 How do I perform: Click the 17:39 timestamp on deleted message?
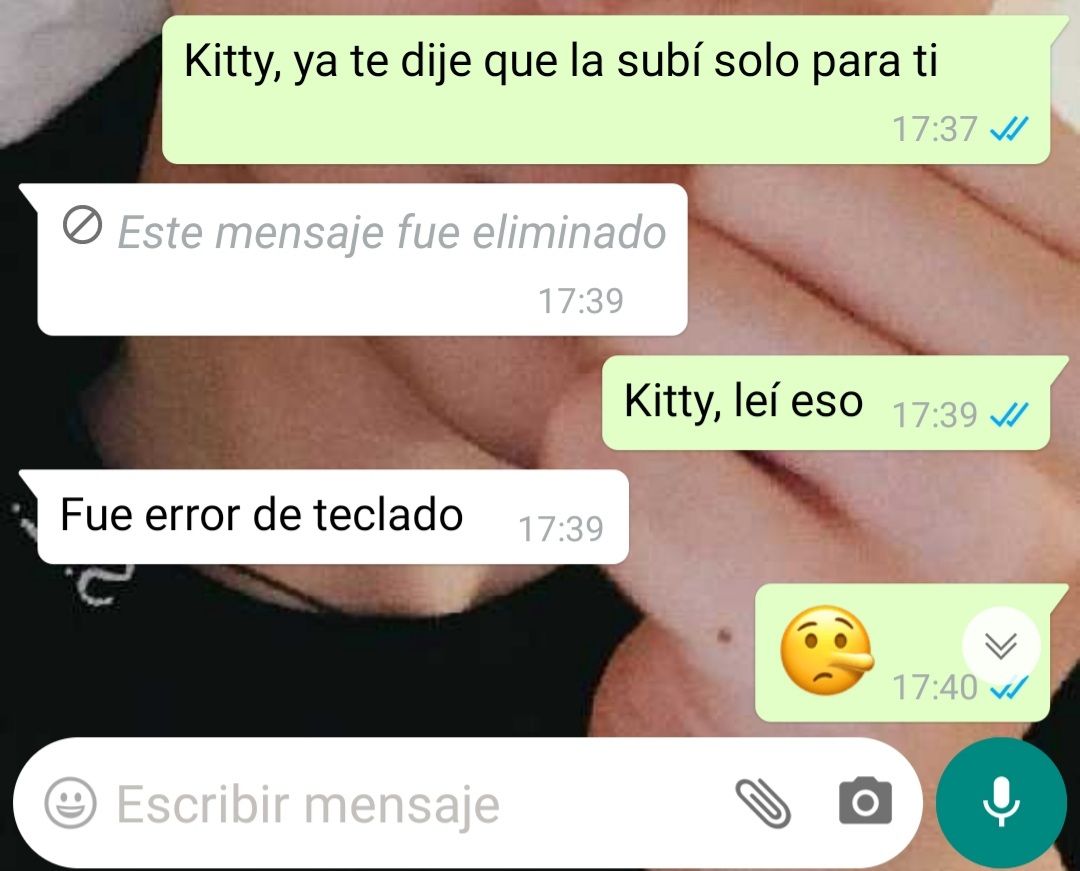(x=581, y=301)
